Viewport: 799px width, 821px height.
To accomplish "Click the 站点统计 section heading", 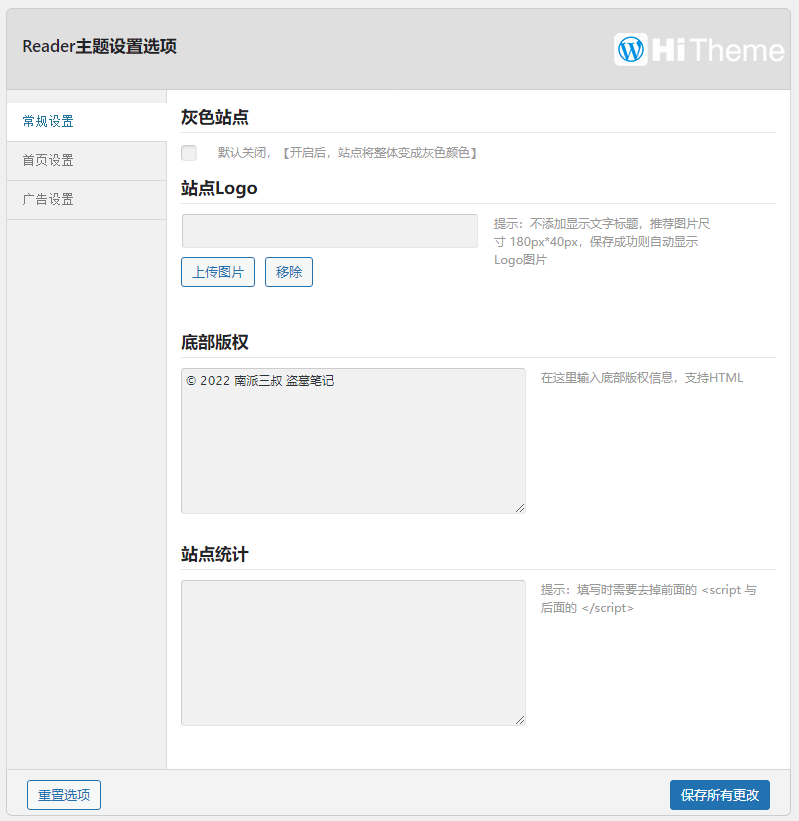I will tap(214, 554).
